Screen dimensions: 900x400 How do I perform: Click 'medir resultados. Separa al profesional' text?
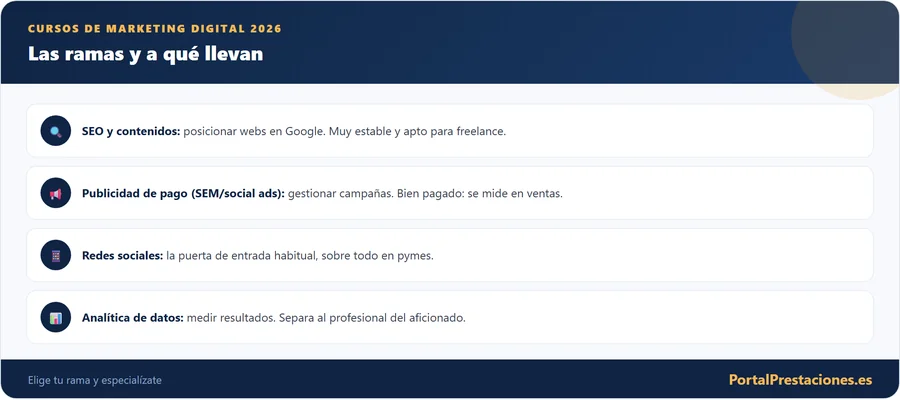click(286, 318)
